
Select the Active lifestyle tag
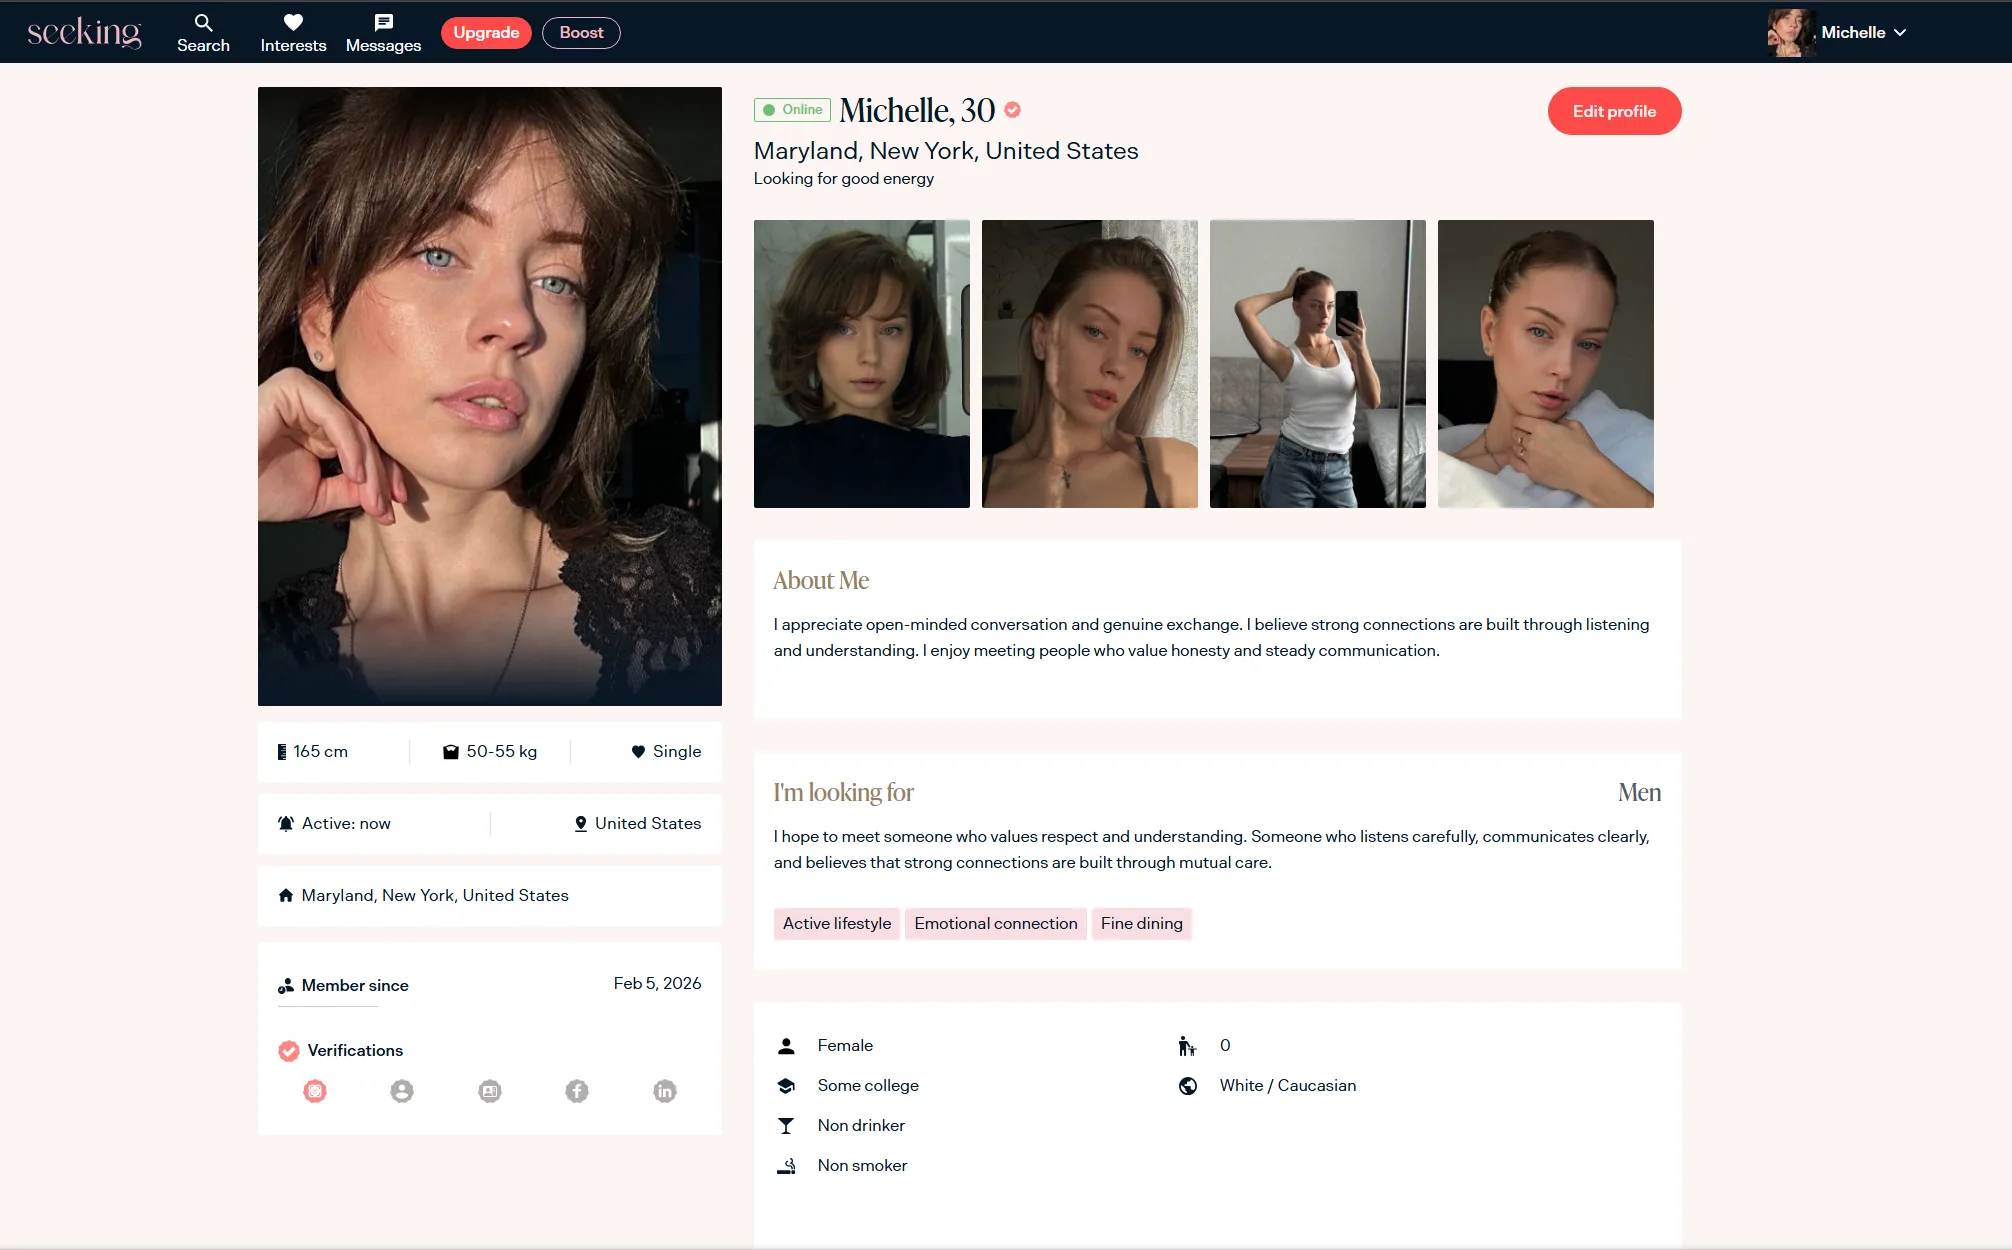836,923
